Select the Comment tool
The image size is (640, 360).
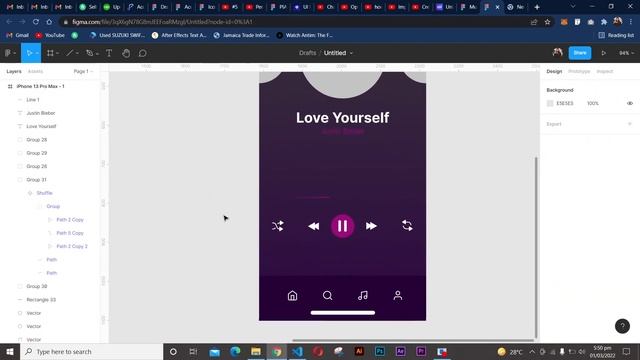[142, 53]
